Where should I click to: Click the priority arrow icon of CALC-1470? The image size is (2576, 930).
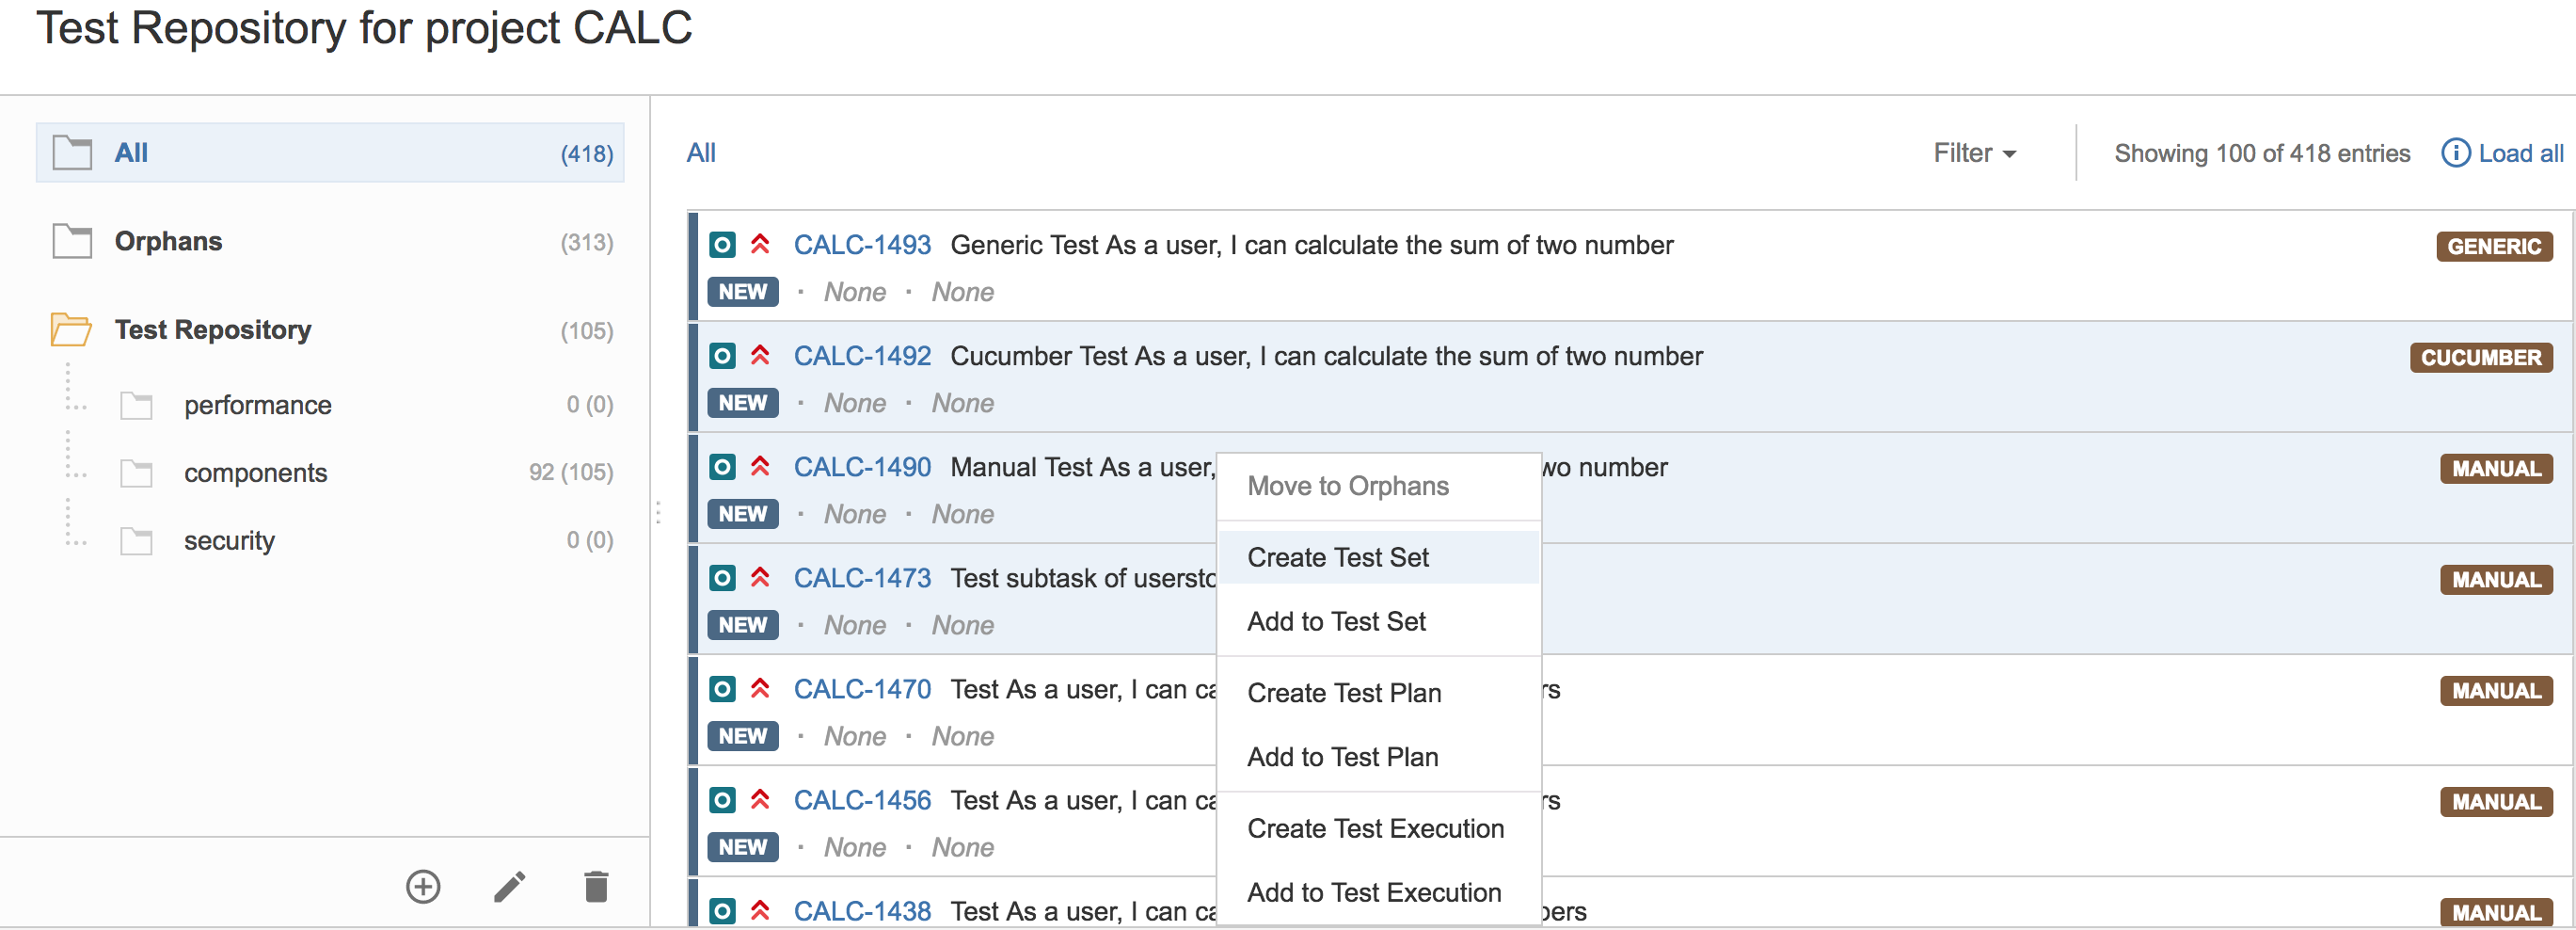[760, 688]
